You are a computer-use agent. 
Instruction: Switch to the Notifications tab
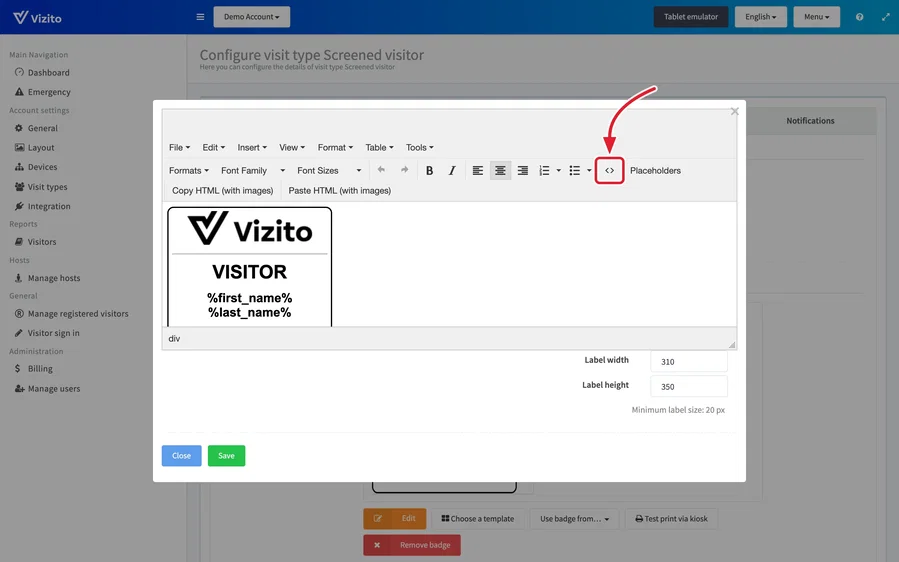[810, 120]
